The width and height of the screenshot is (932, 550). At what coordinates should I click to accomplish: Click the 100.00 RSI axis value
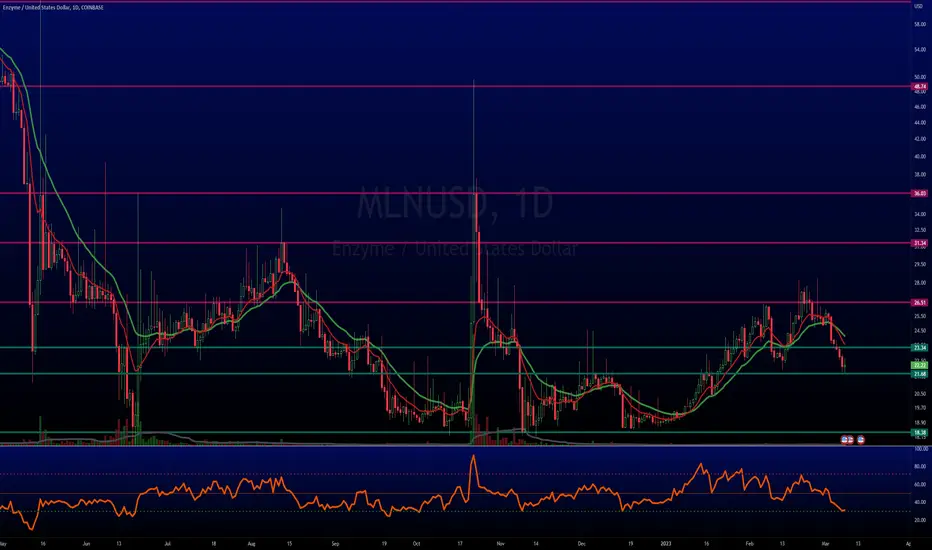(921, 450)
